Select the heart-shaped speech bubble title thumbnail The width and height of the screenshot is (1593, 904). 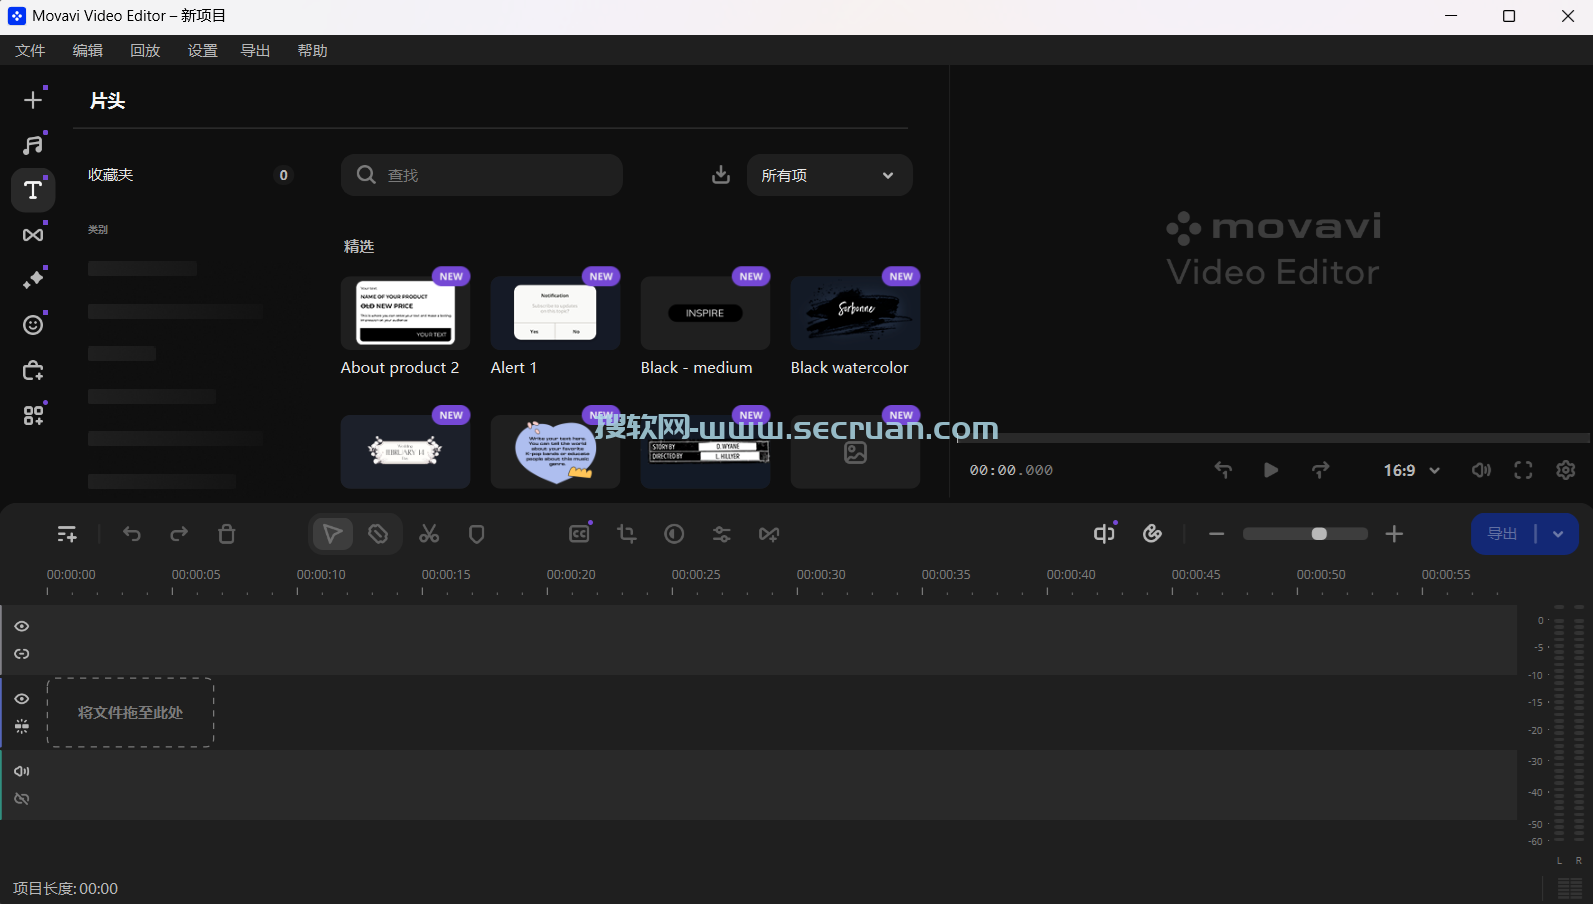point(555,452)
